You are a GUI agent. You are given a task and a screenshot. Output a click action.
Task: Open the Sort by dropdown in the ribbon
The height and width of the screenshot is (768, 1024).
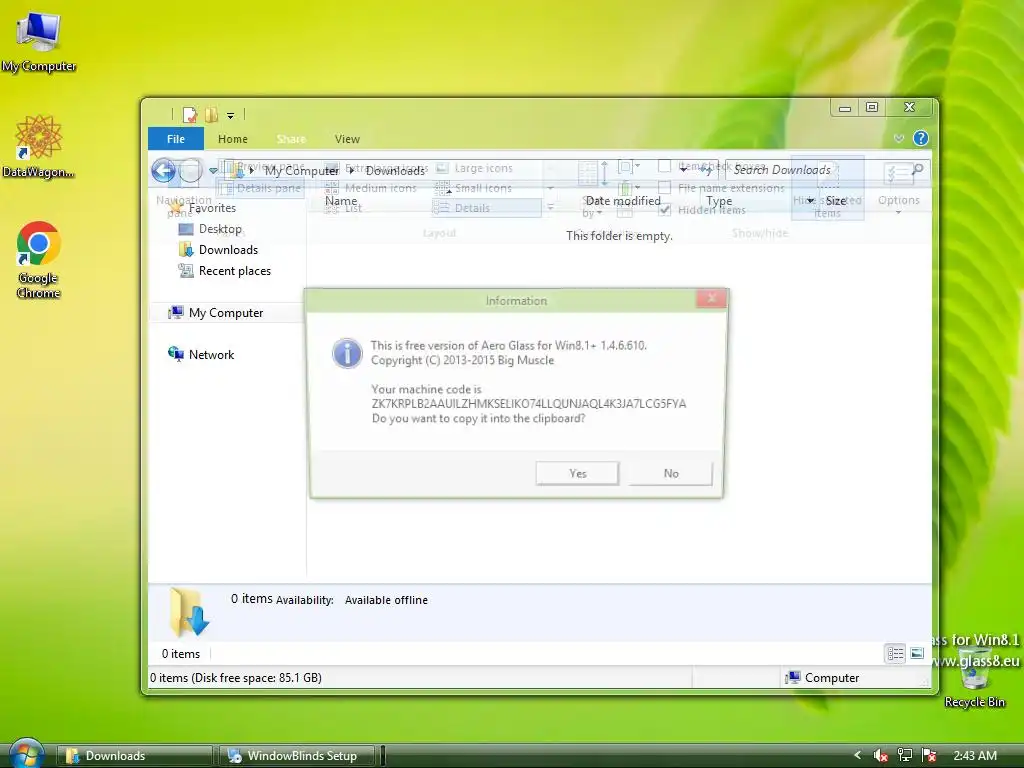(592, 189)
